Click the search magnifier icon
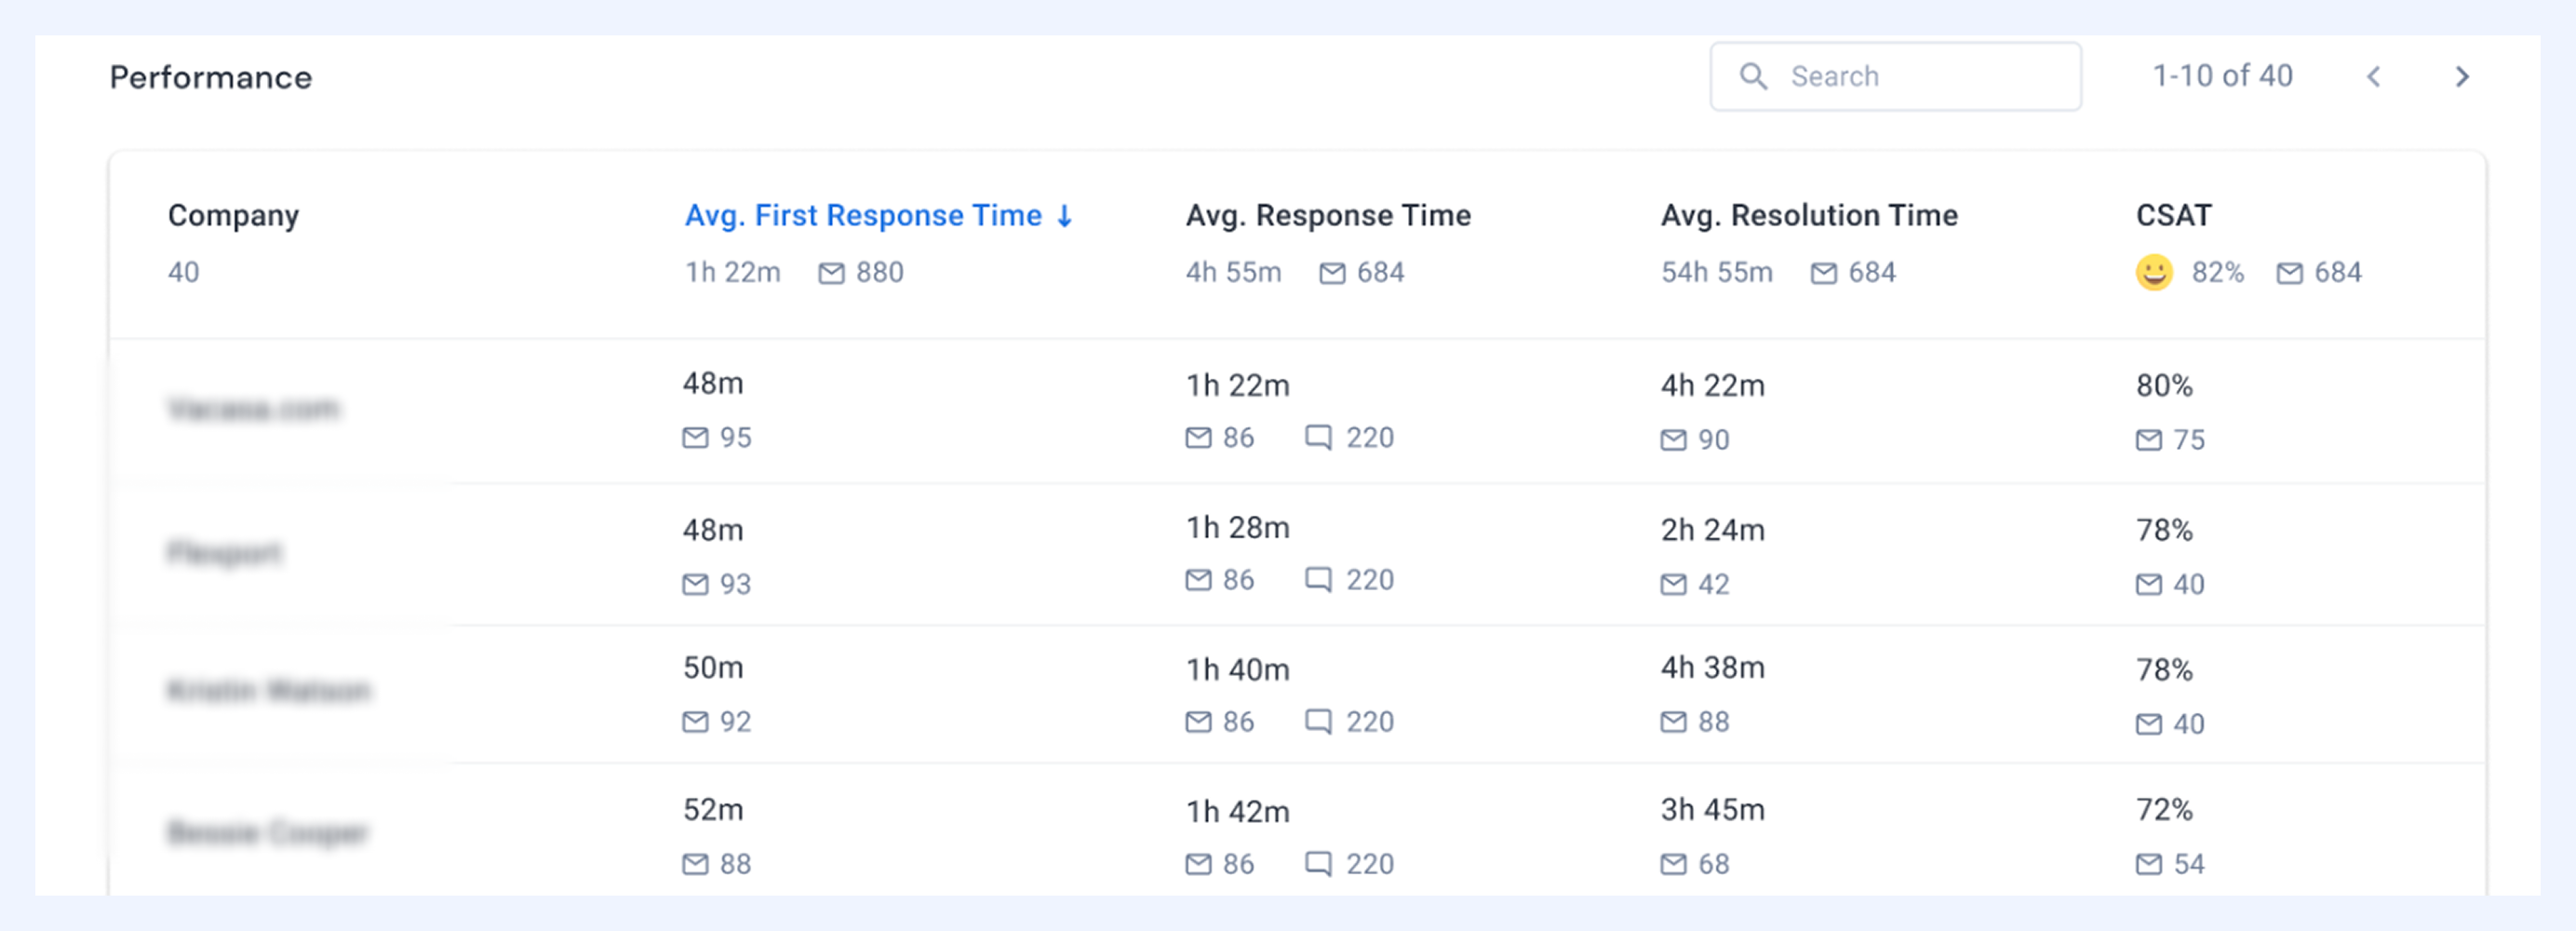The image size is (2576, 931). 1752,76
